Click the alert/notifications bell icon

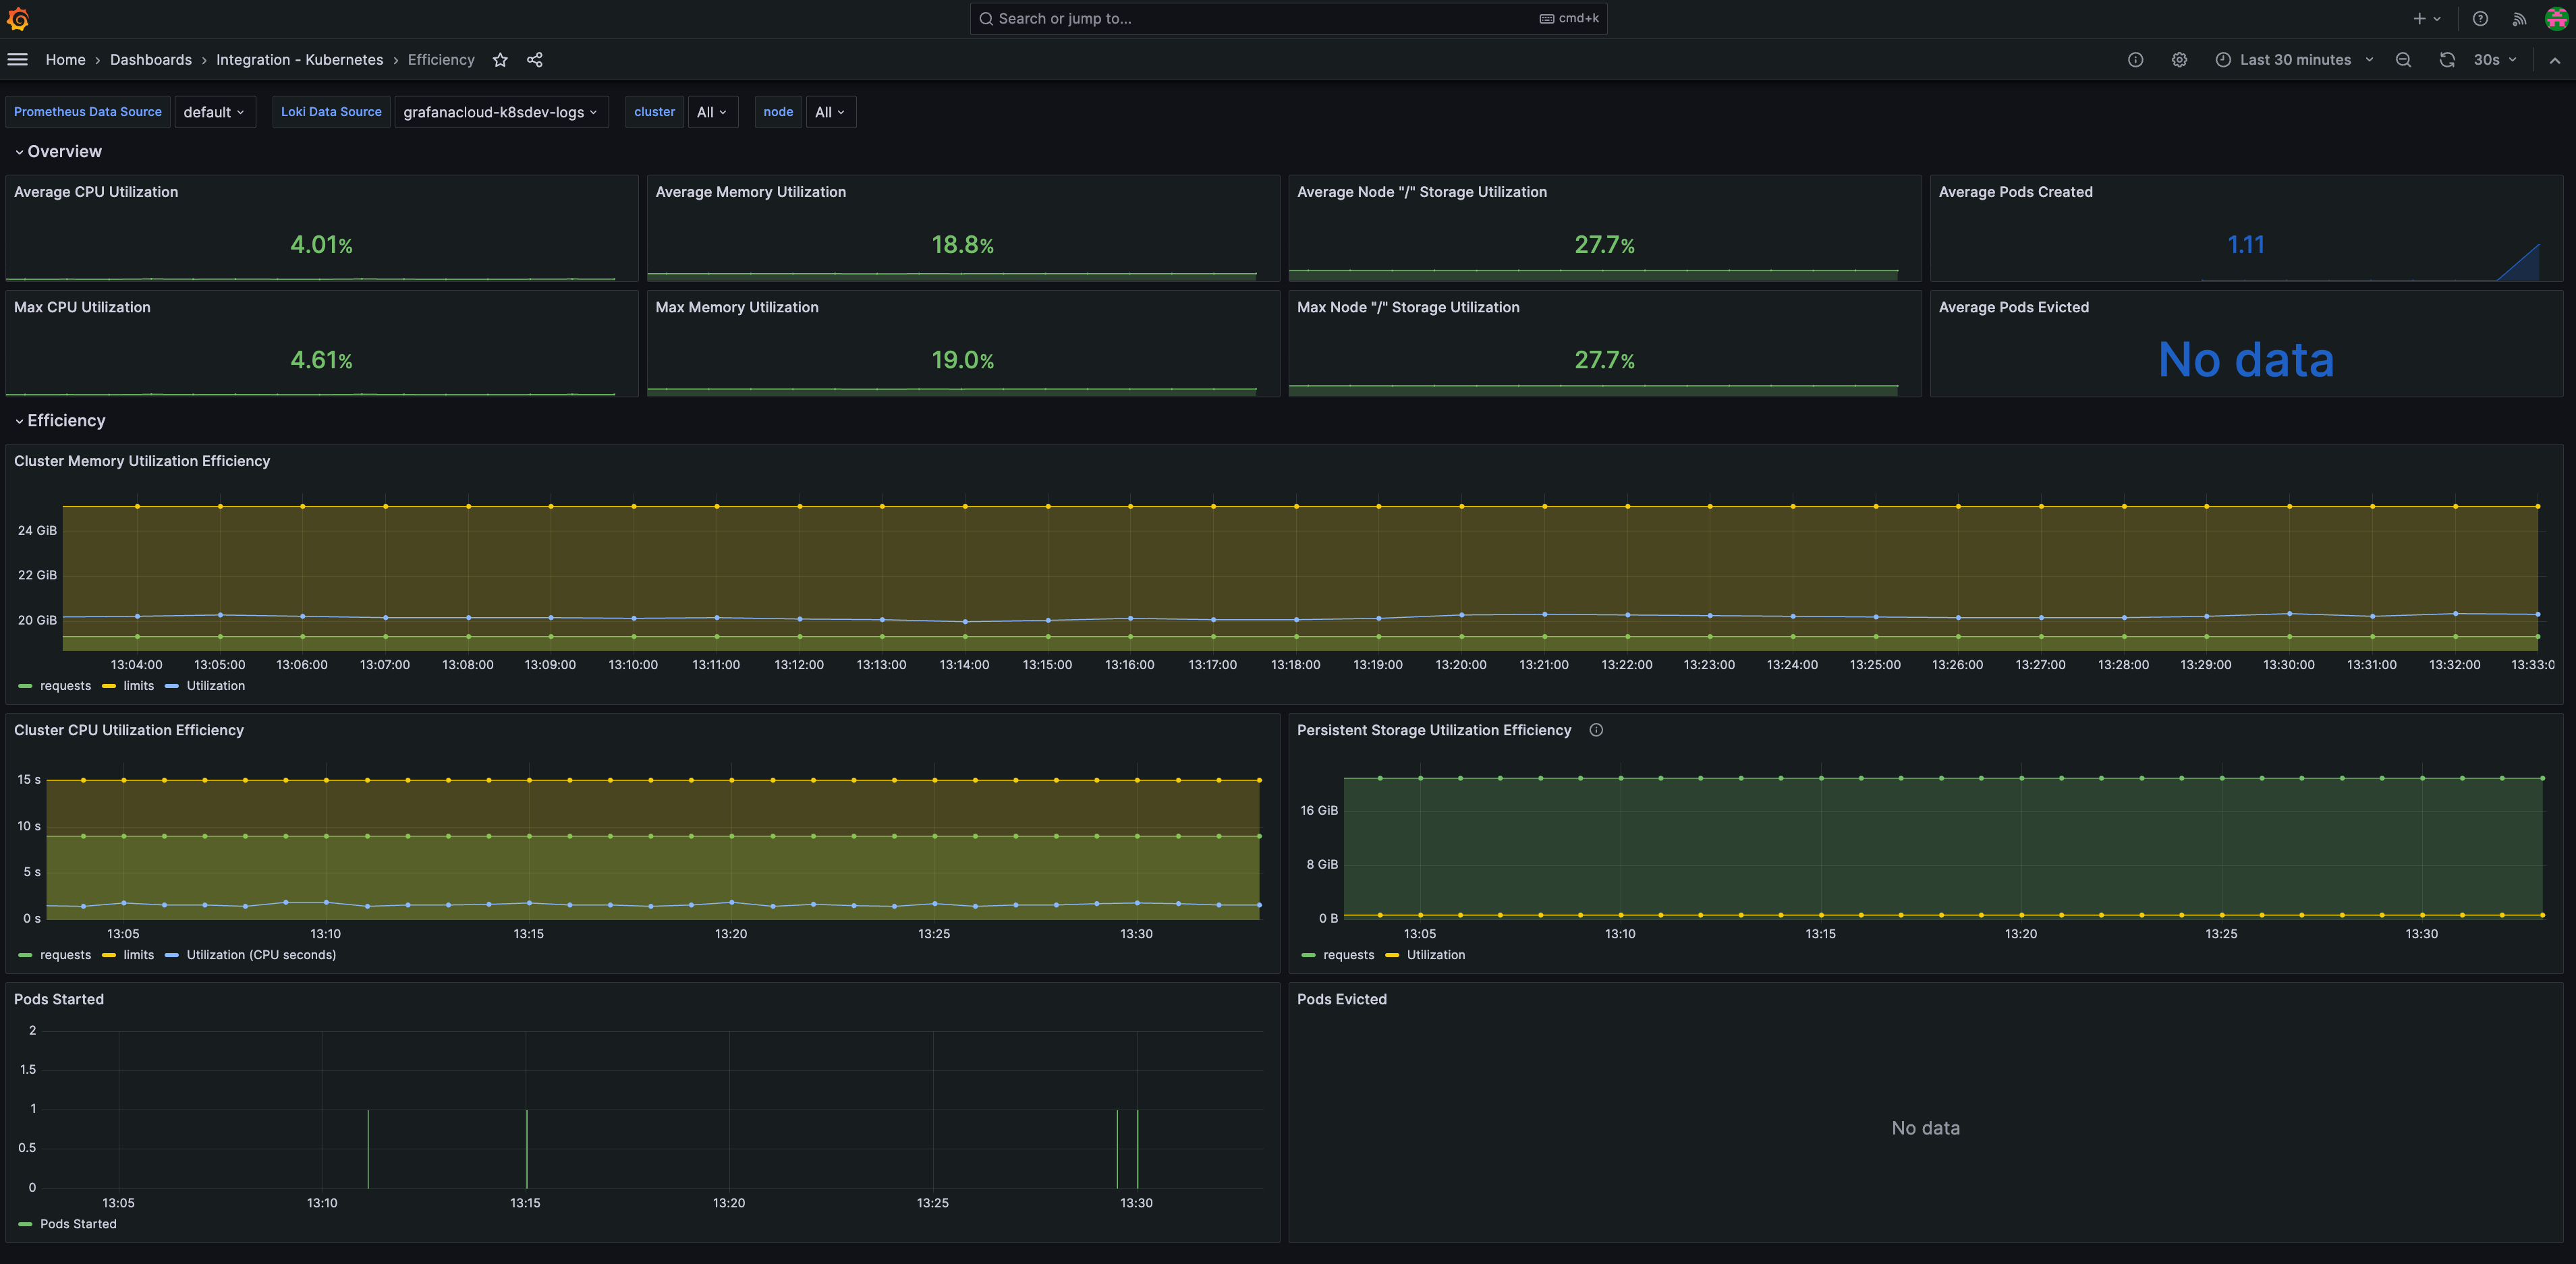[x=2517, y=18]
